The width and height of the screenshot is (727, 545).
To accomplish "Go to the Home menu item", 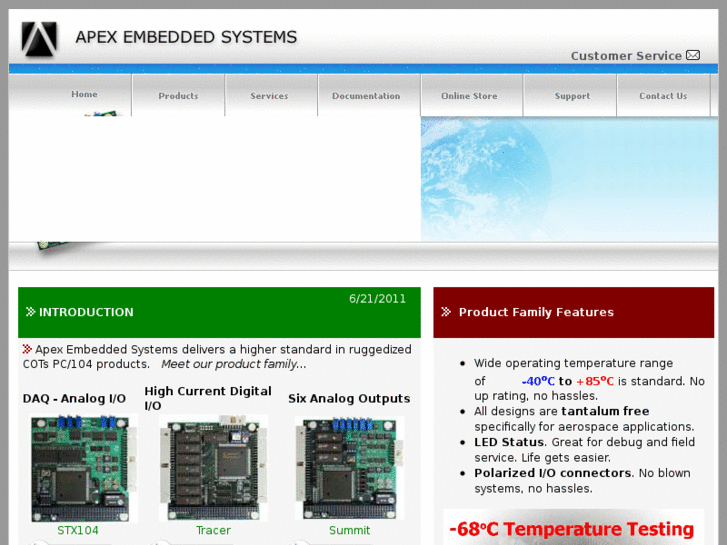I will (84, 94).
